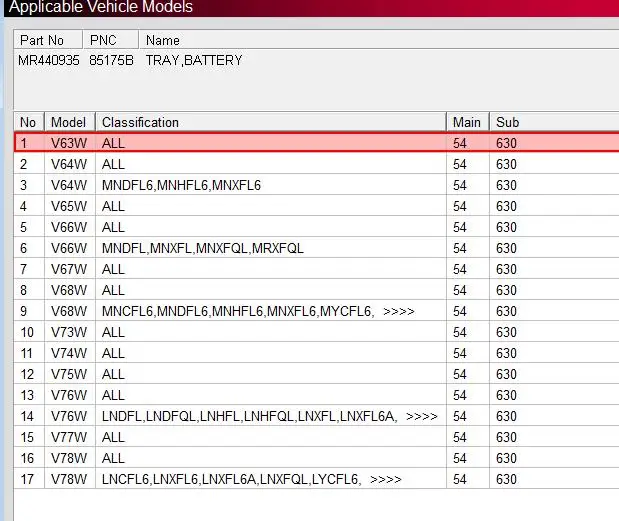619x521 pixels.
Task: Click the No column header
Action: (29, 122)
